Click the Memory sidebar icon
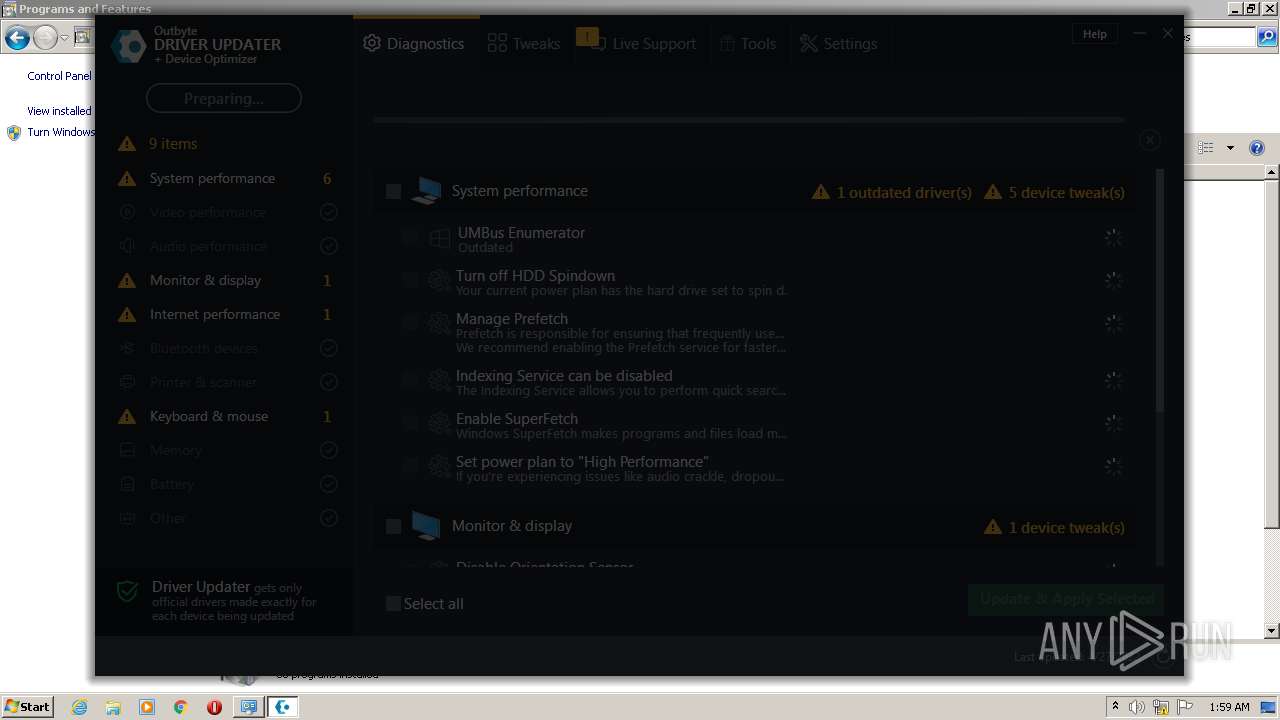The image size is (1280, 720). coord(127,450)
